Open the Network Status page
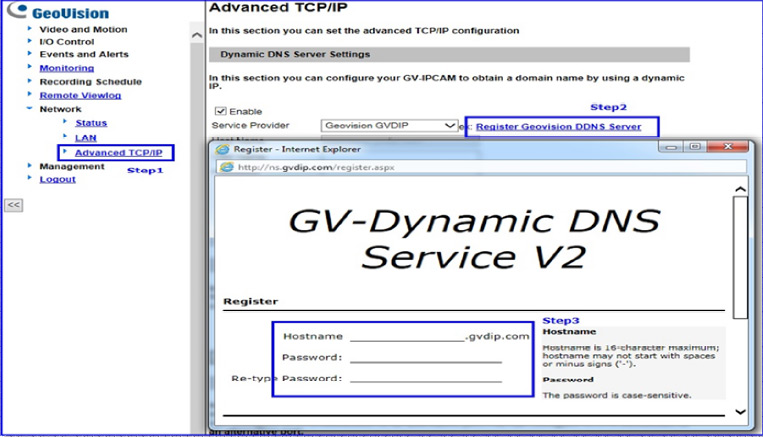 click(91, 123)
